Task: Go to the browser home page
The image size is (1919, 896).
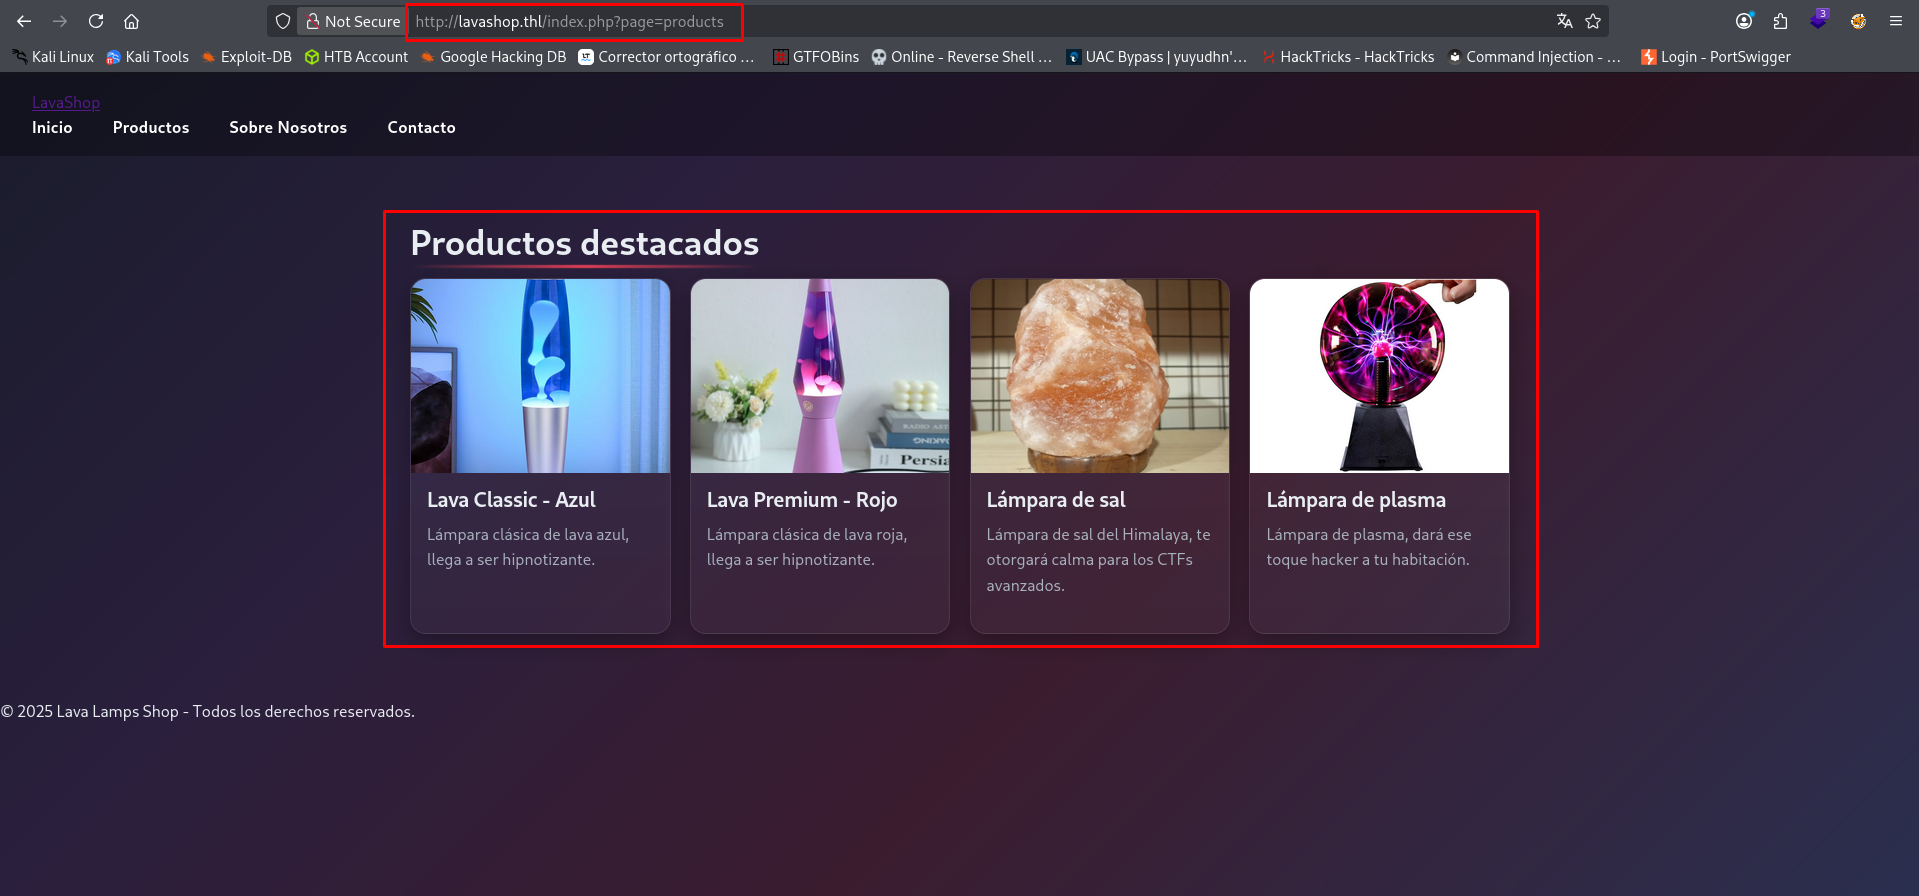Action: click(131, 21)
